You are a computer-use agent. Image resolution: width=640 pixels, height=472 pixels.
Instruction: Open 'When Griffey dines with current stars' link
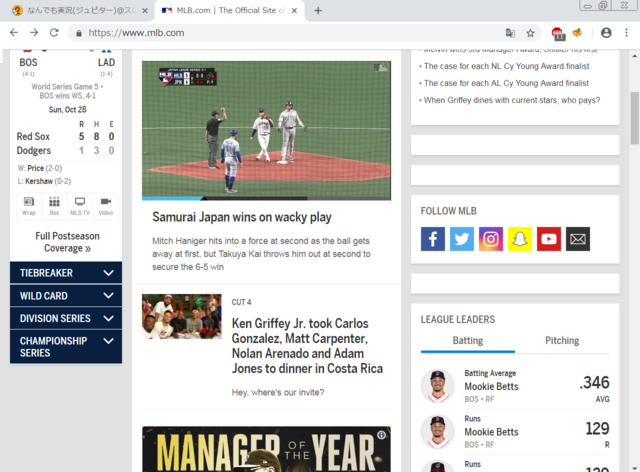[x=512, y=100]
